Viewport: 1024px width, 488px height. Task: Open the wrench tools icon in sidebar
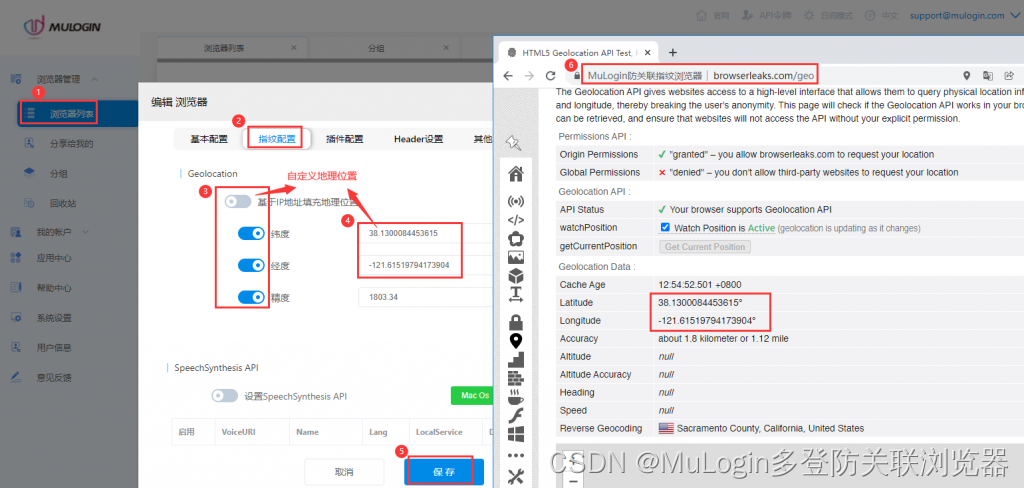[515, 476]
